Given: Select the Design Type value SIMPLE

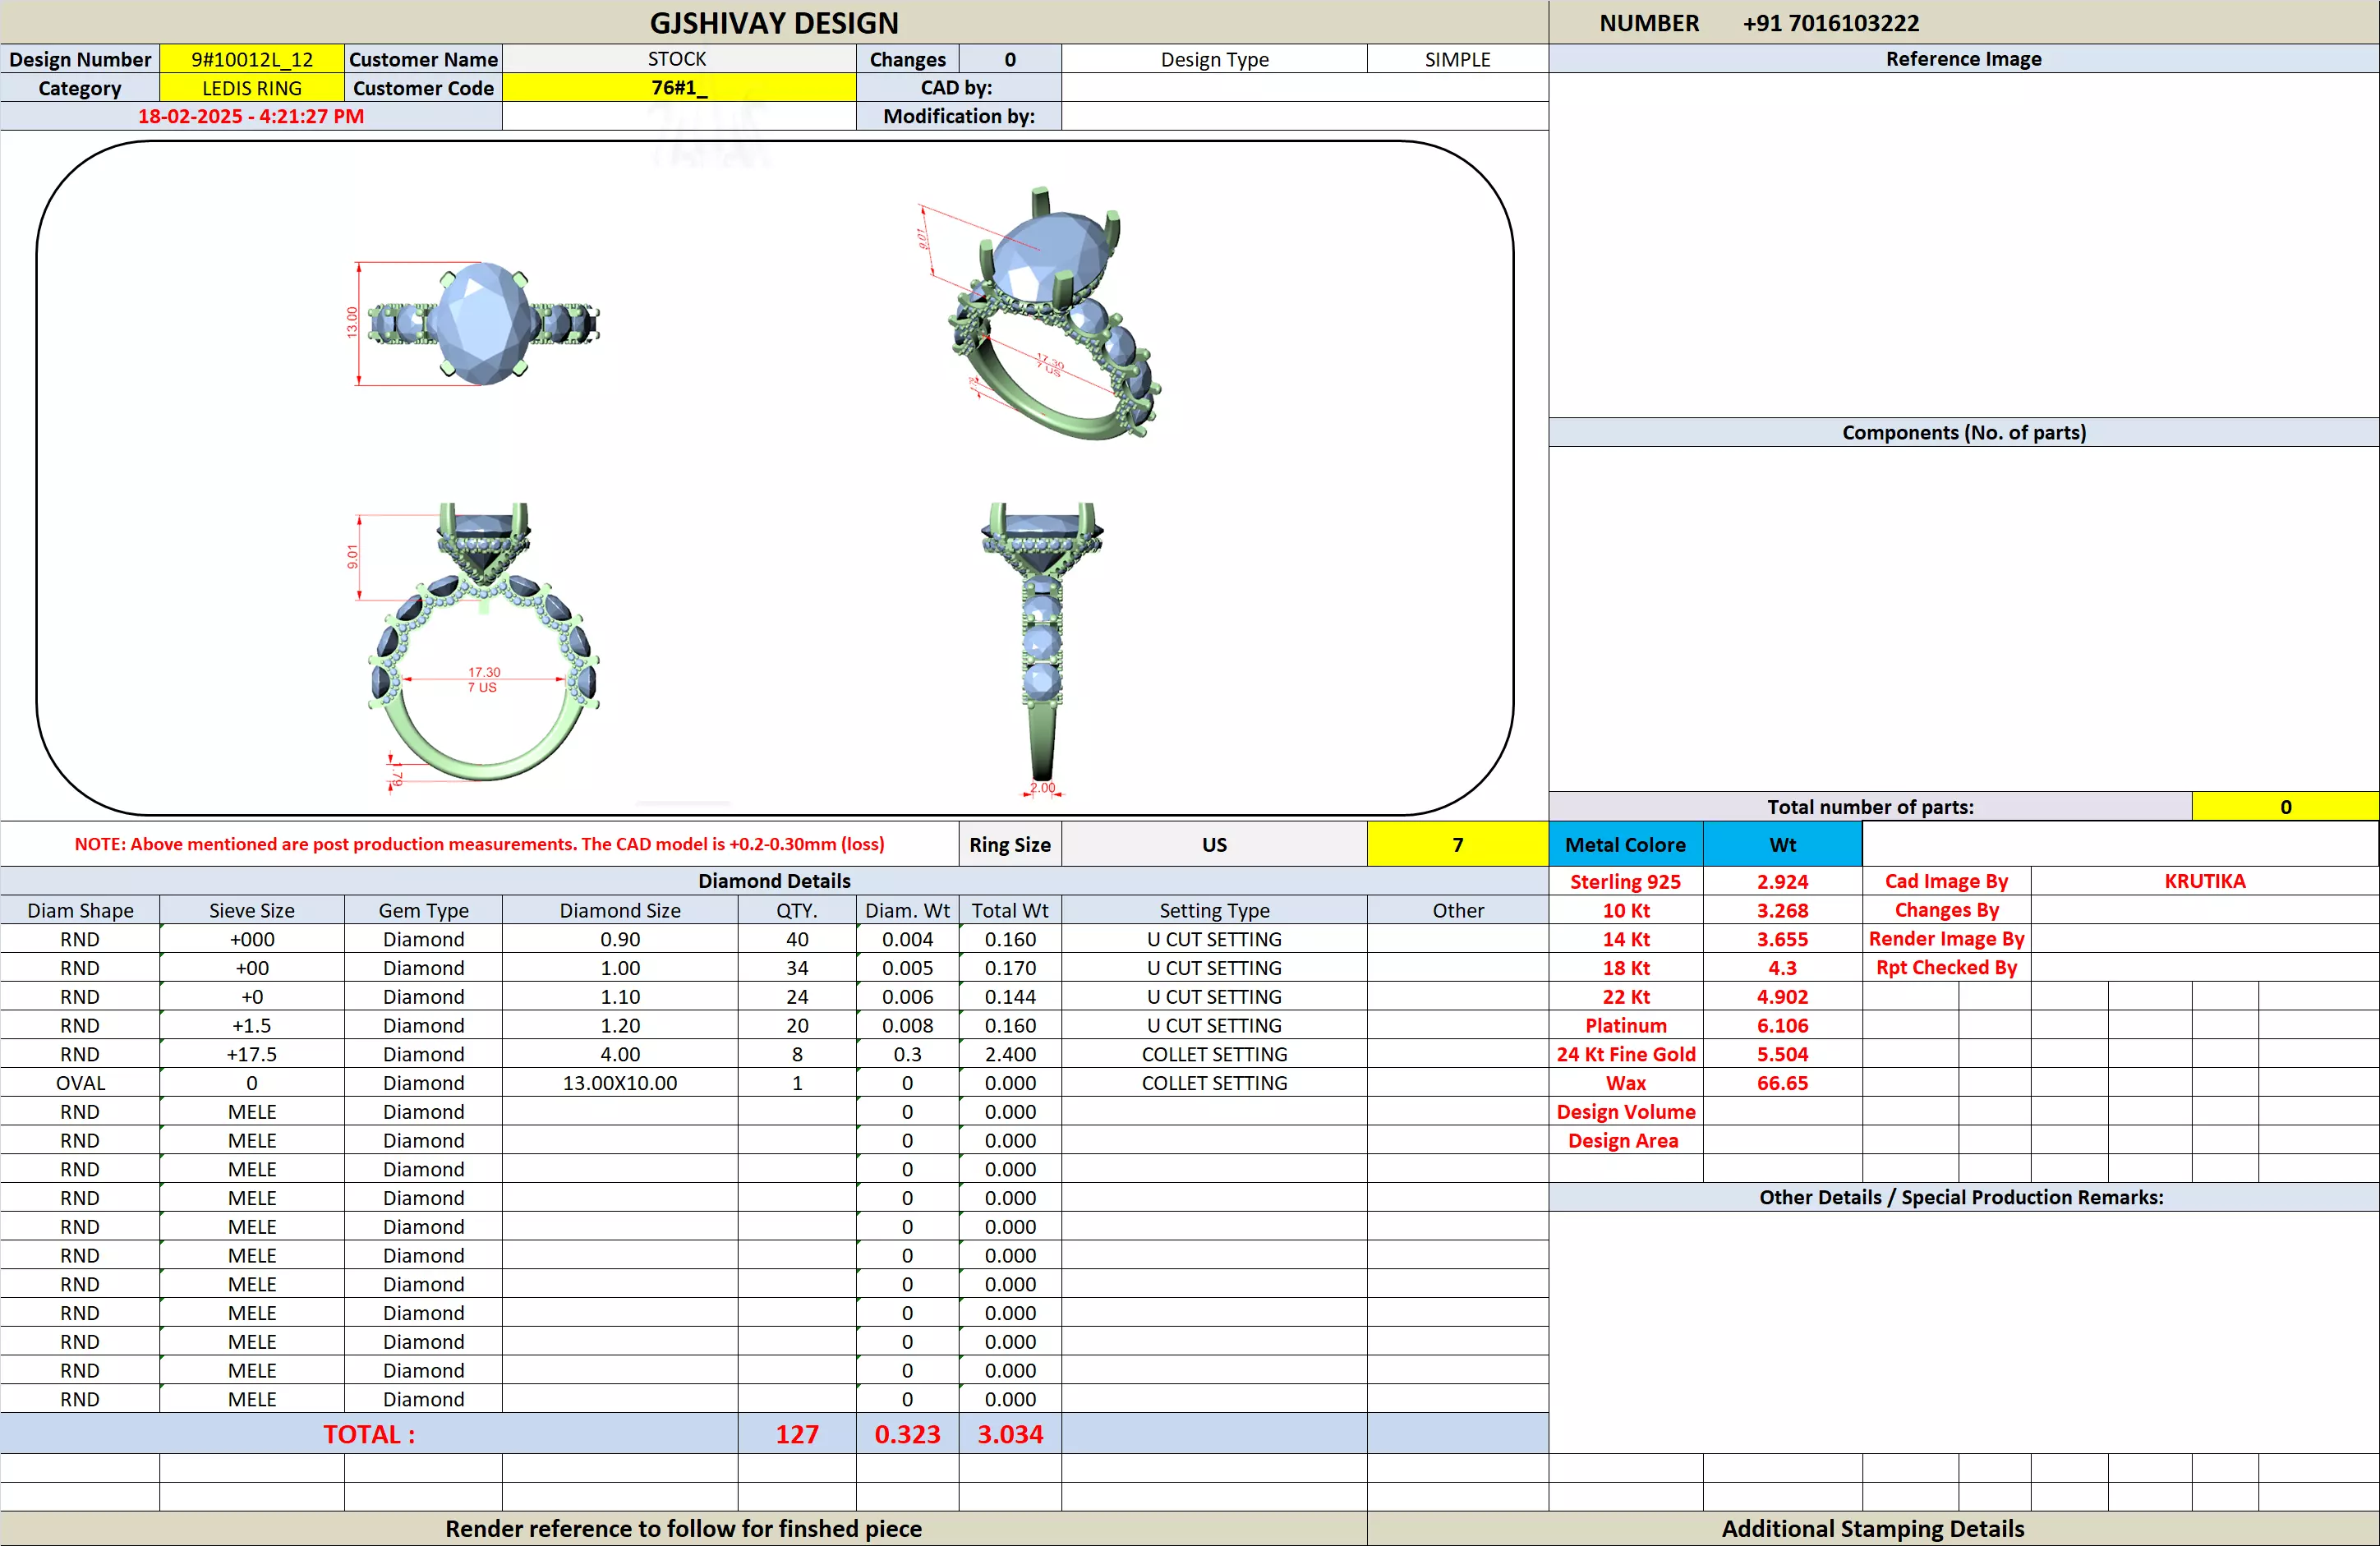Looking at the screenshot, I should [1457, 59].
